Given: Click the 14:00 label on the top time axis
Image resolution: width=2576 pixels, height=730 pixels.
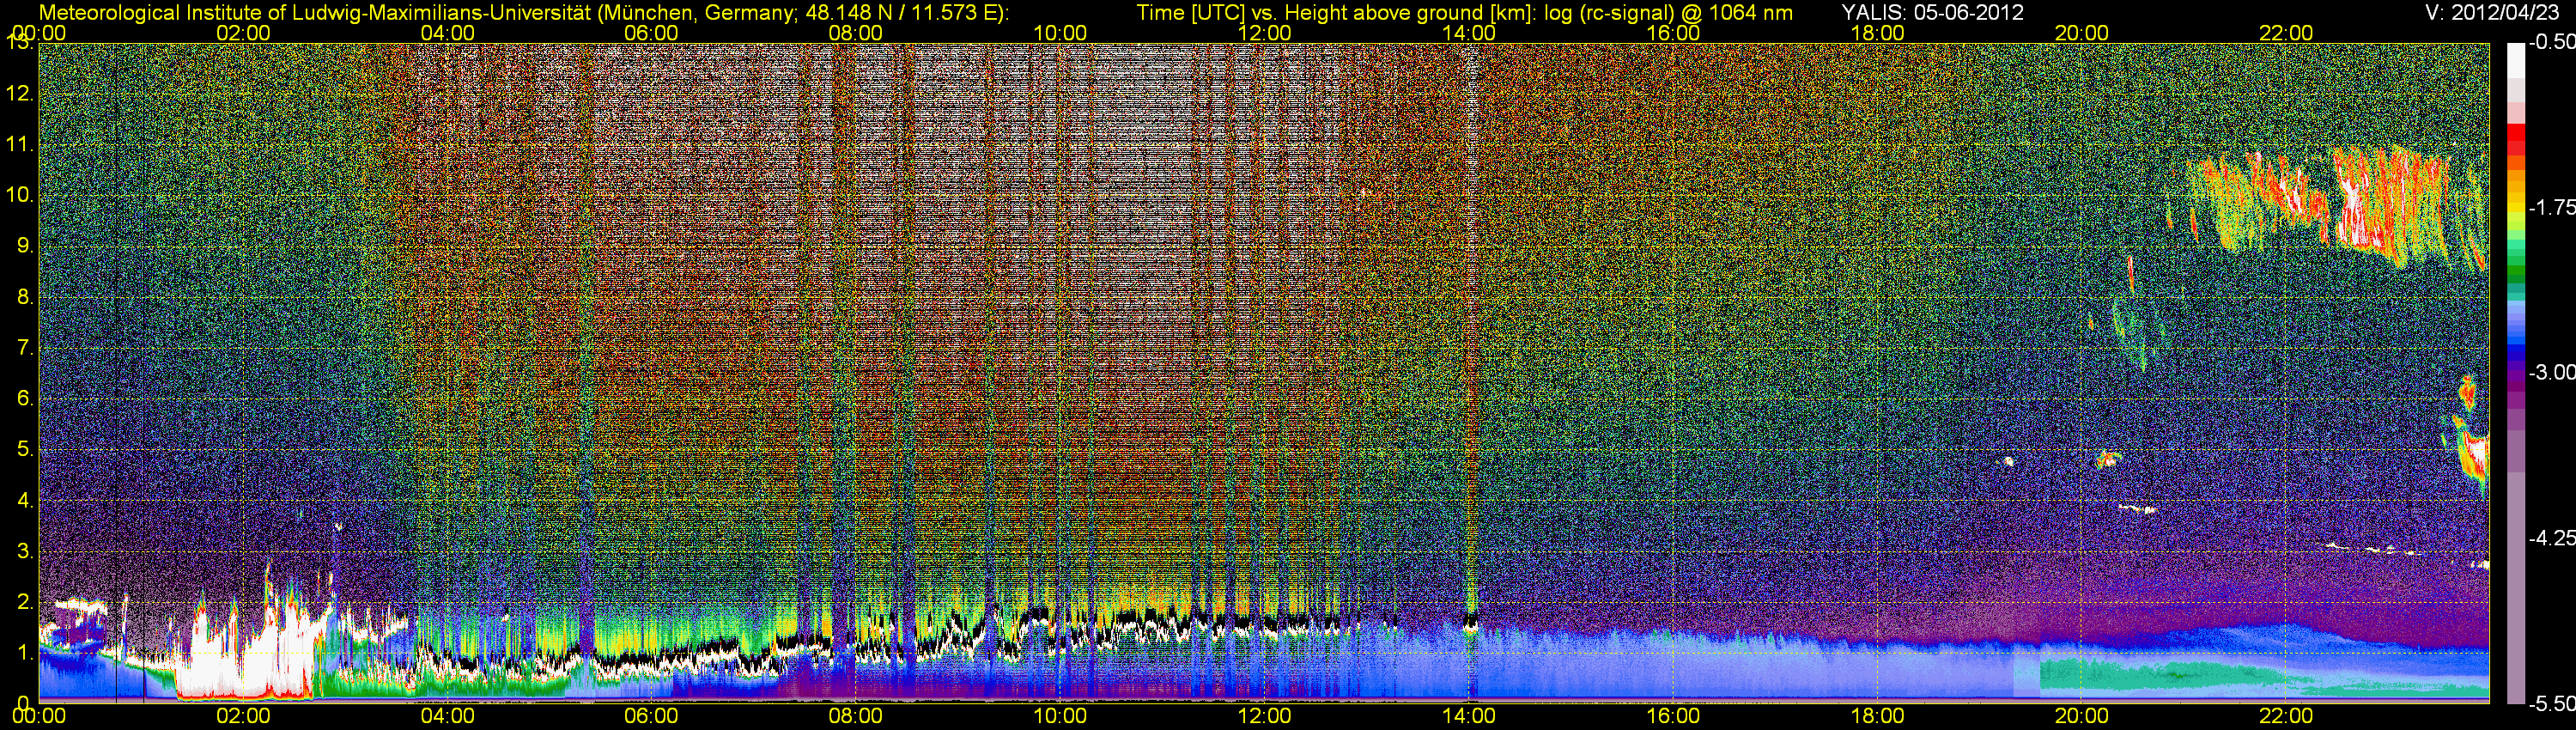Looking at the screenshot, I should click(x=1468, y=33).
